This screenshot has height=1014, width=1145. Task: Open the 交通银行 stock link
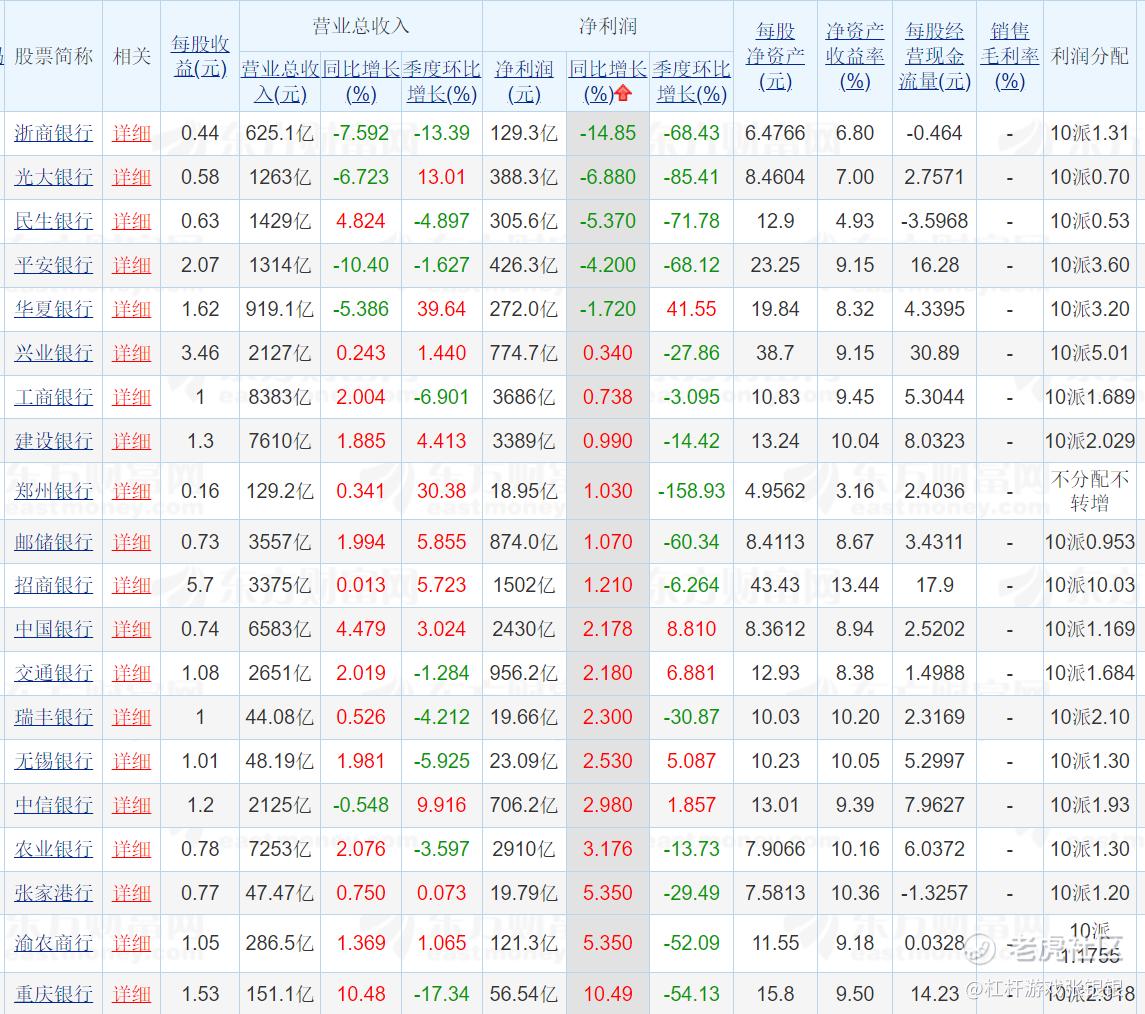[x=53, y=672]
